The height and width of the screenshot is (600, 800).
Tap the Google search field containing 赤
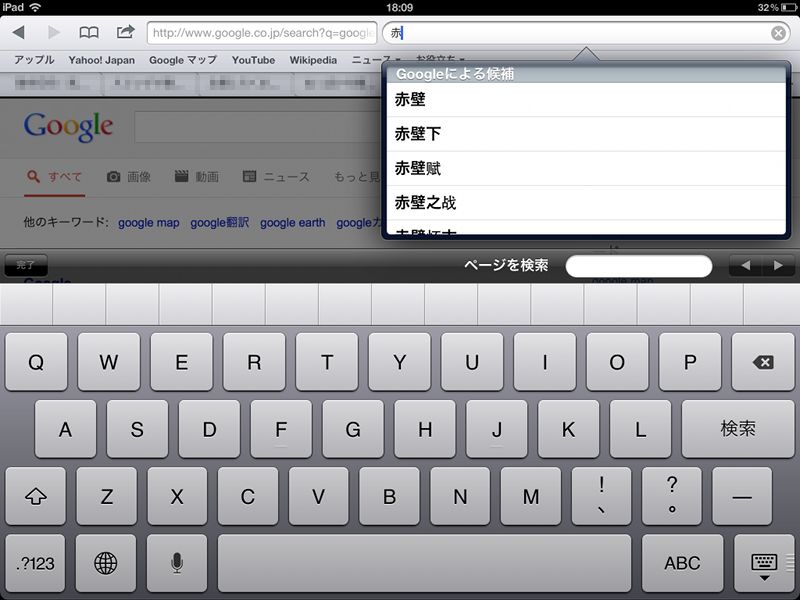pos(586,33)
